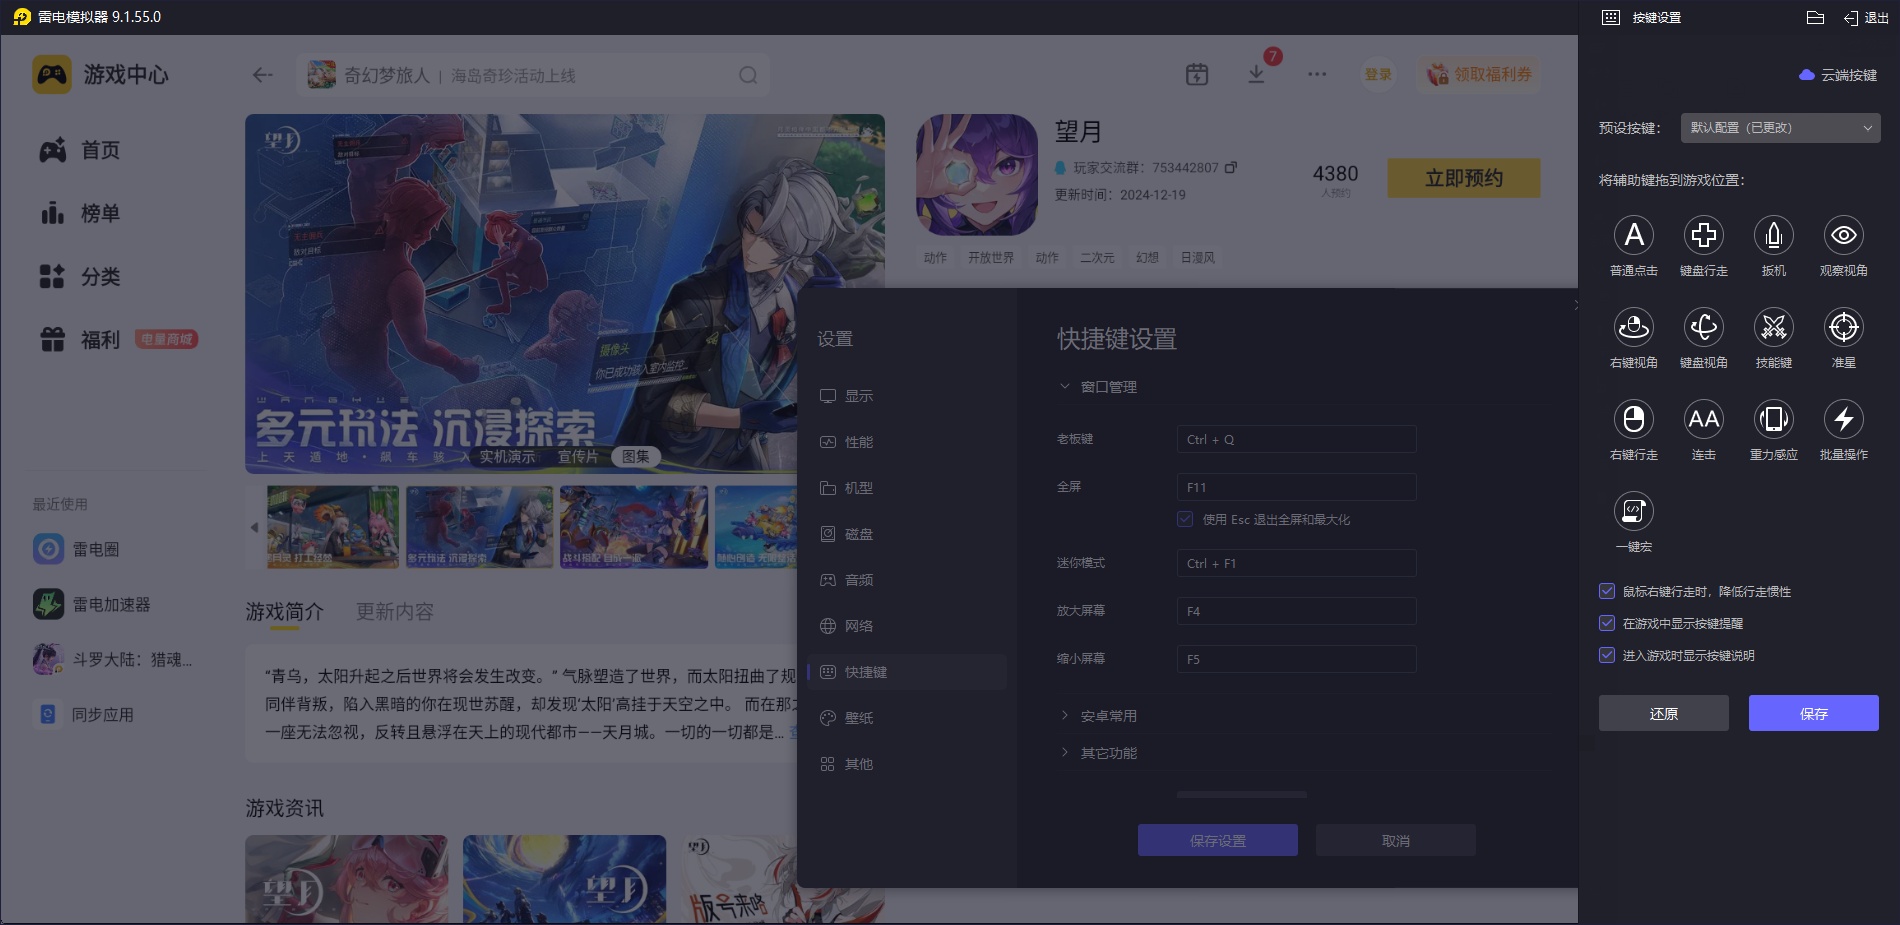Select the 准星 crosshair icon
The width and height of the screenshot is (1900, 925).
[x=1844, y=327]
